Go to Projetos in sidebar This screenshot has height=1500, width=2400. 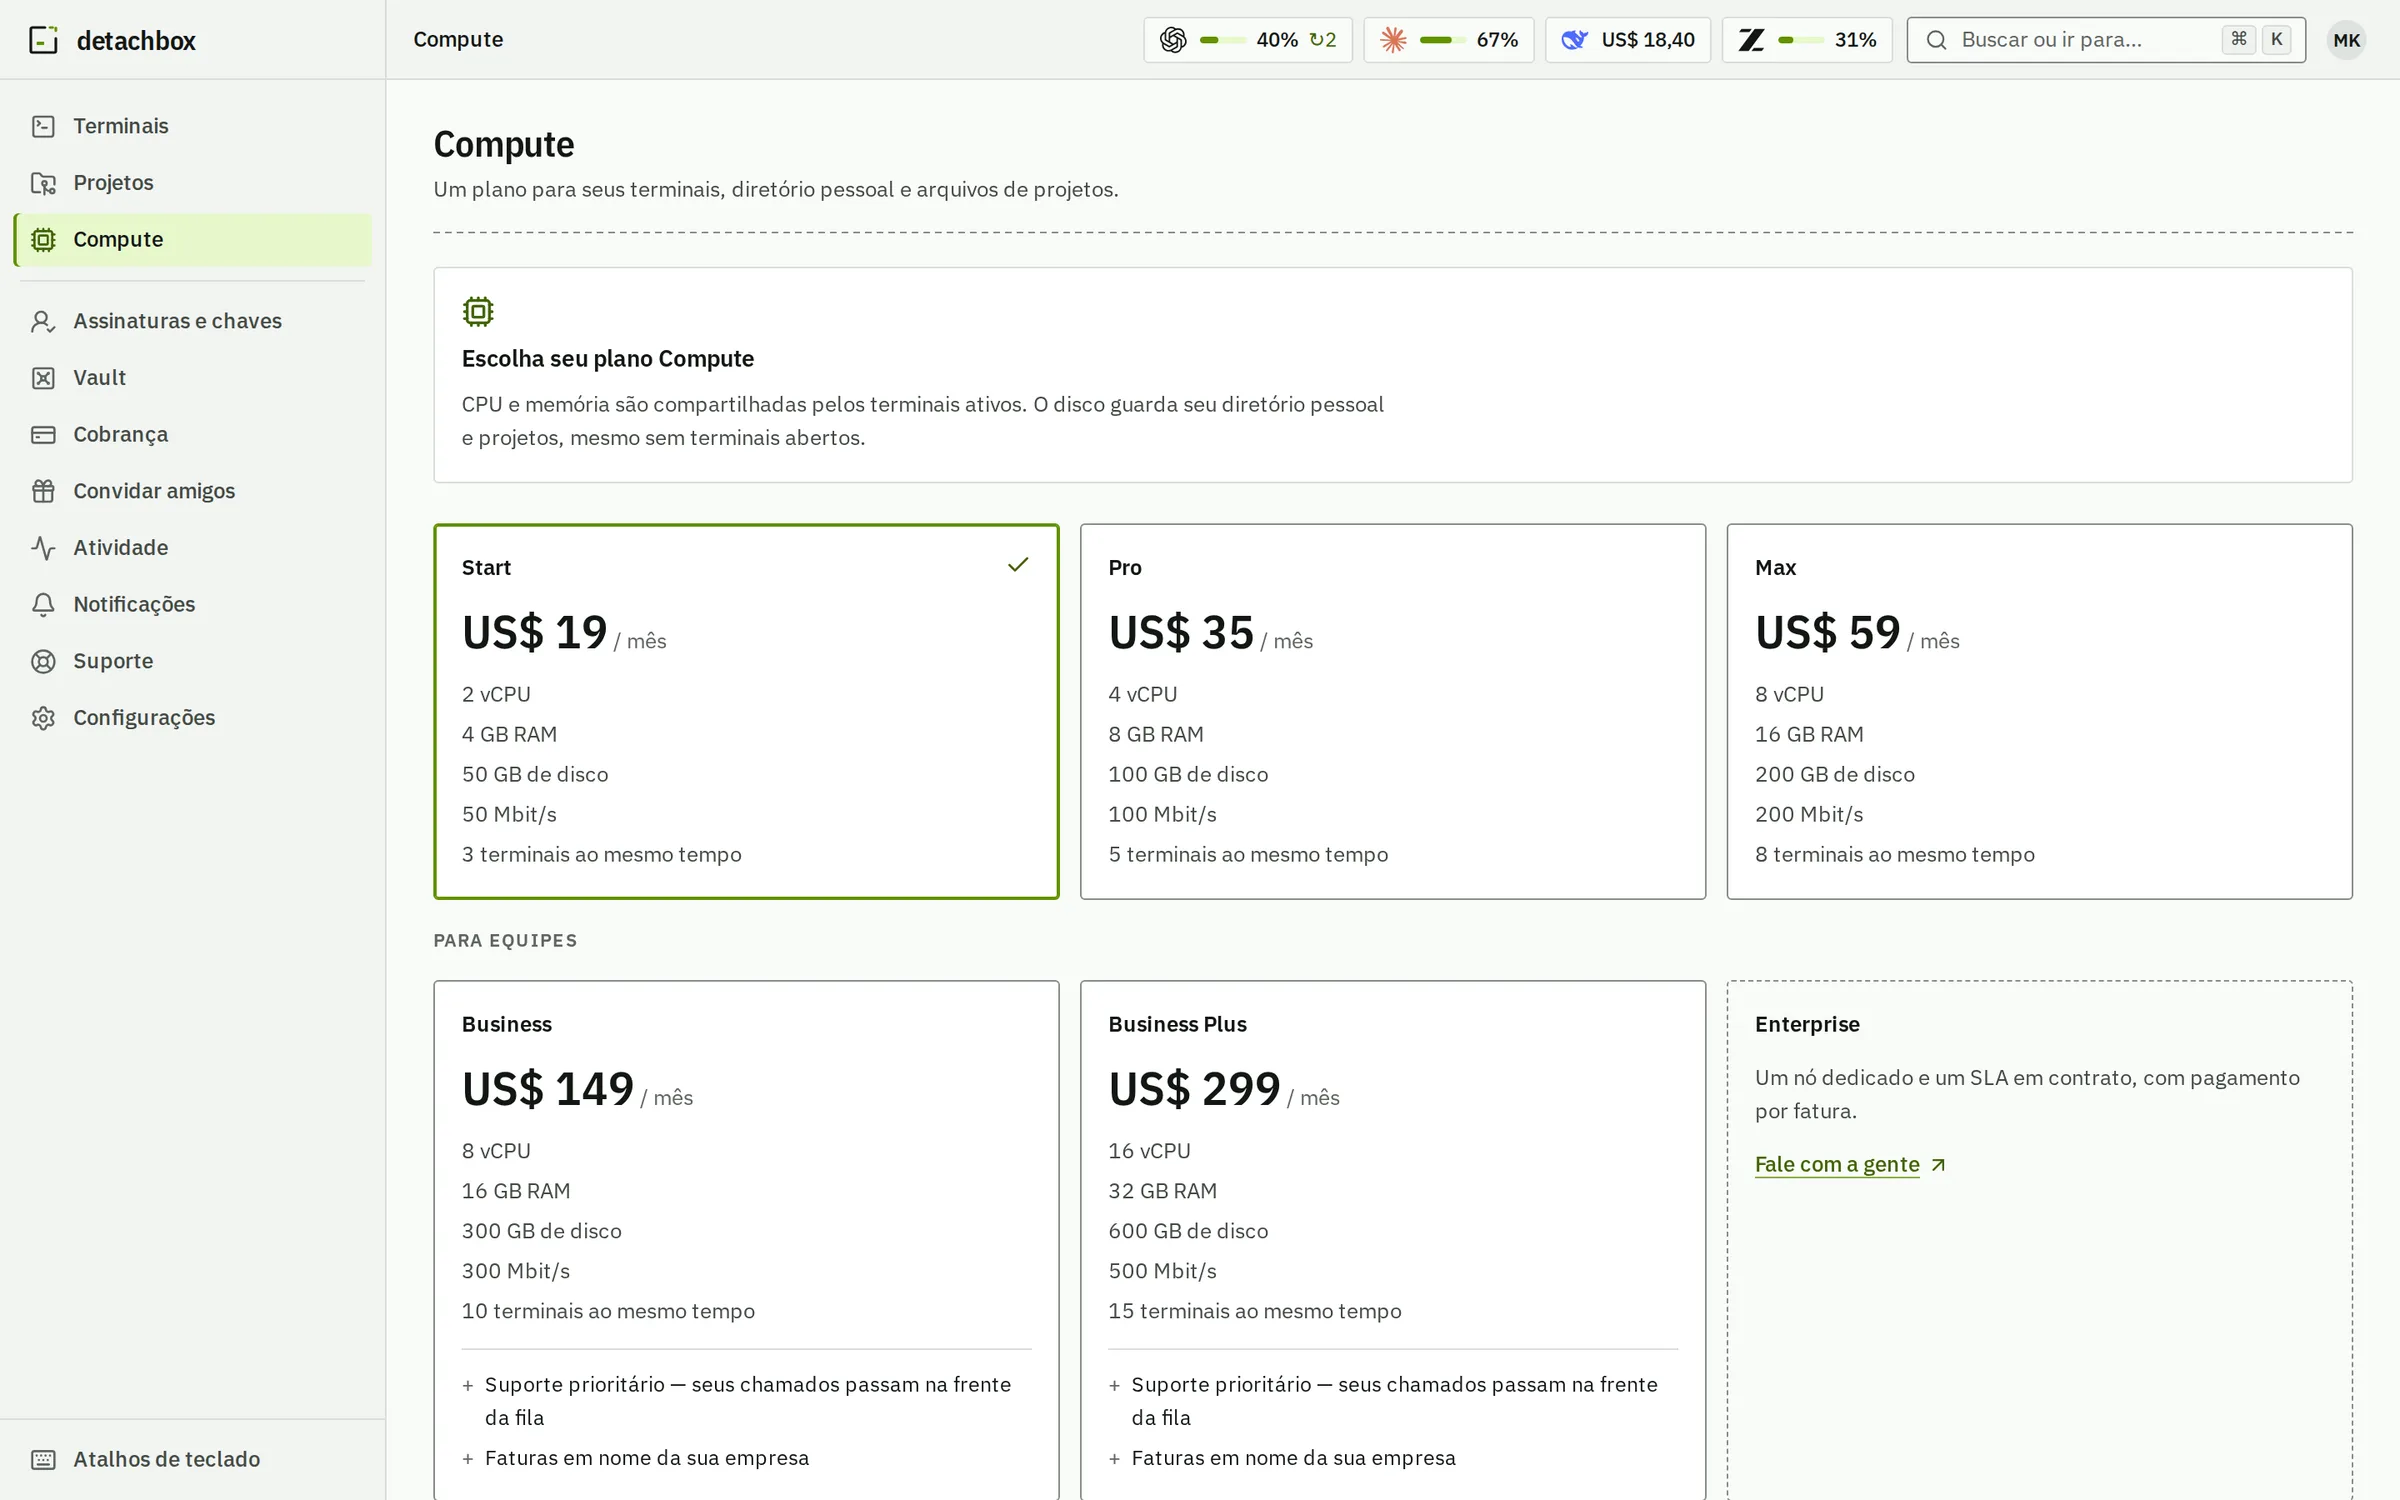point(192,183)
